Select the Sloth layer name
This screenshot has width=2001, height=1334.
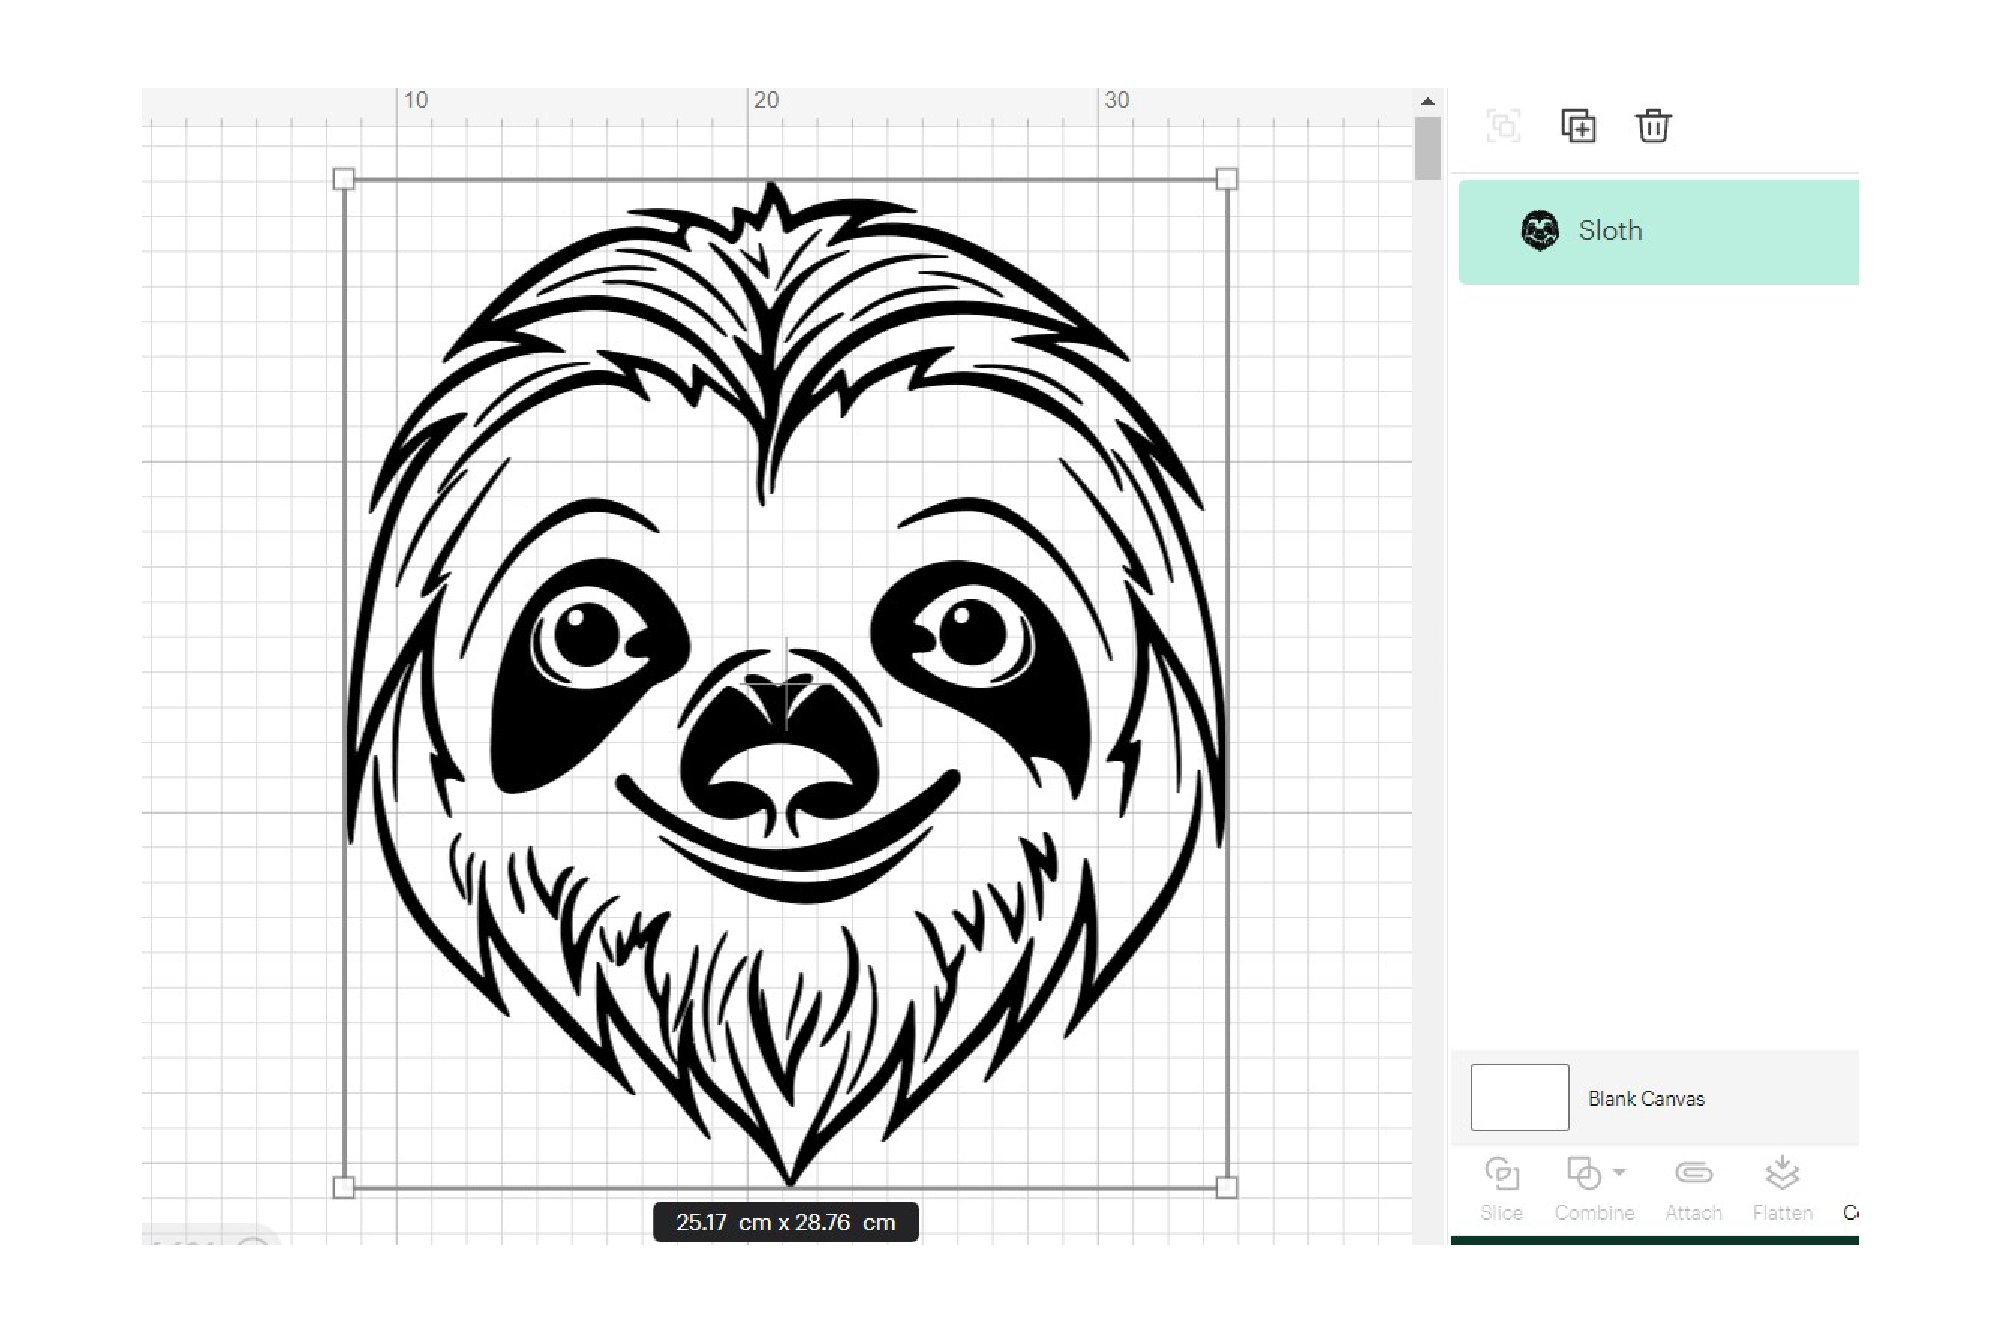pos(1610,231)
